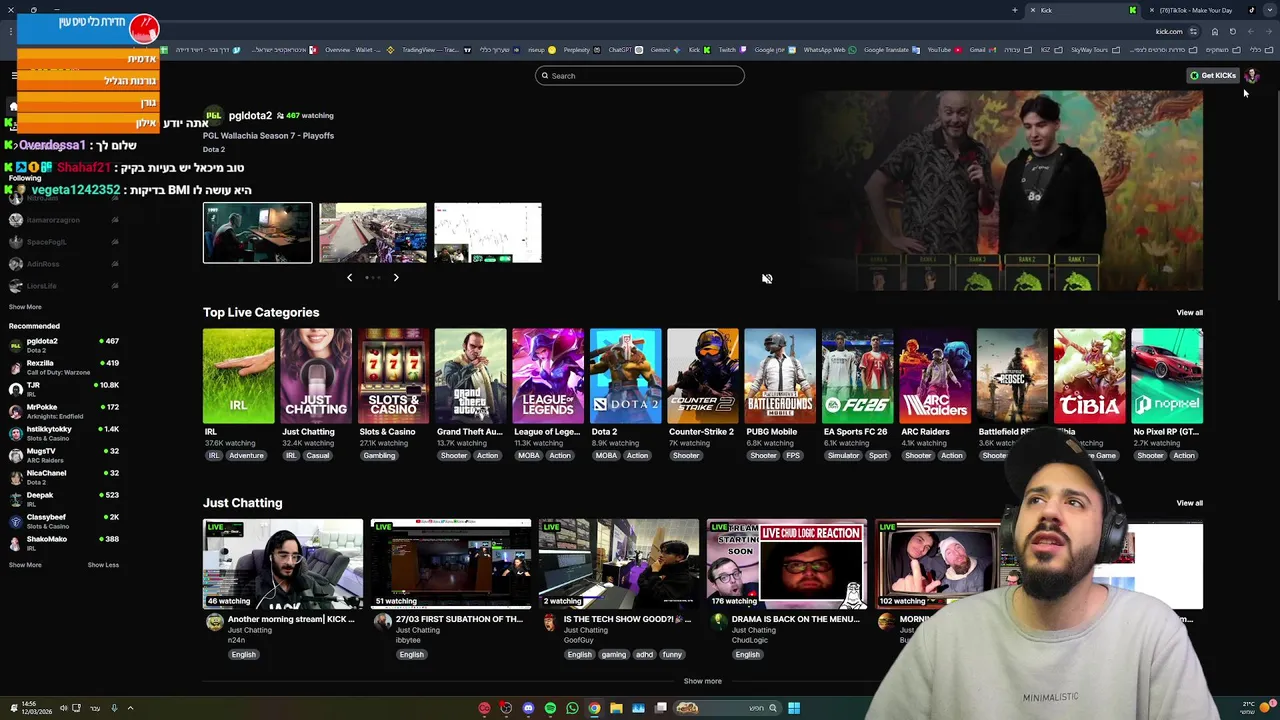Open Deepak in Recommended sidebar

pos(64,499)
